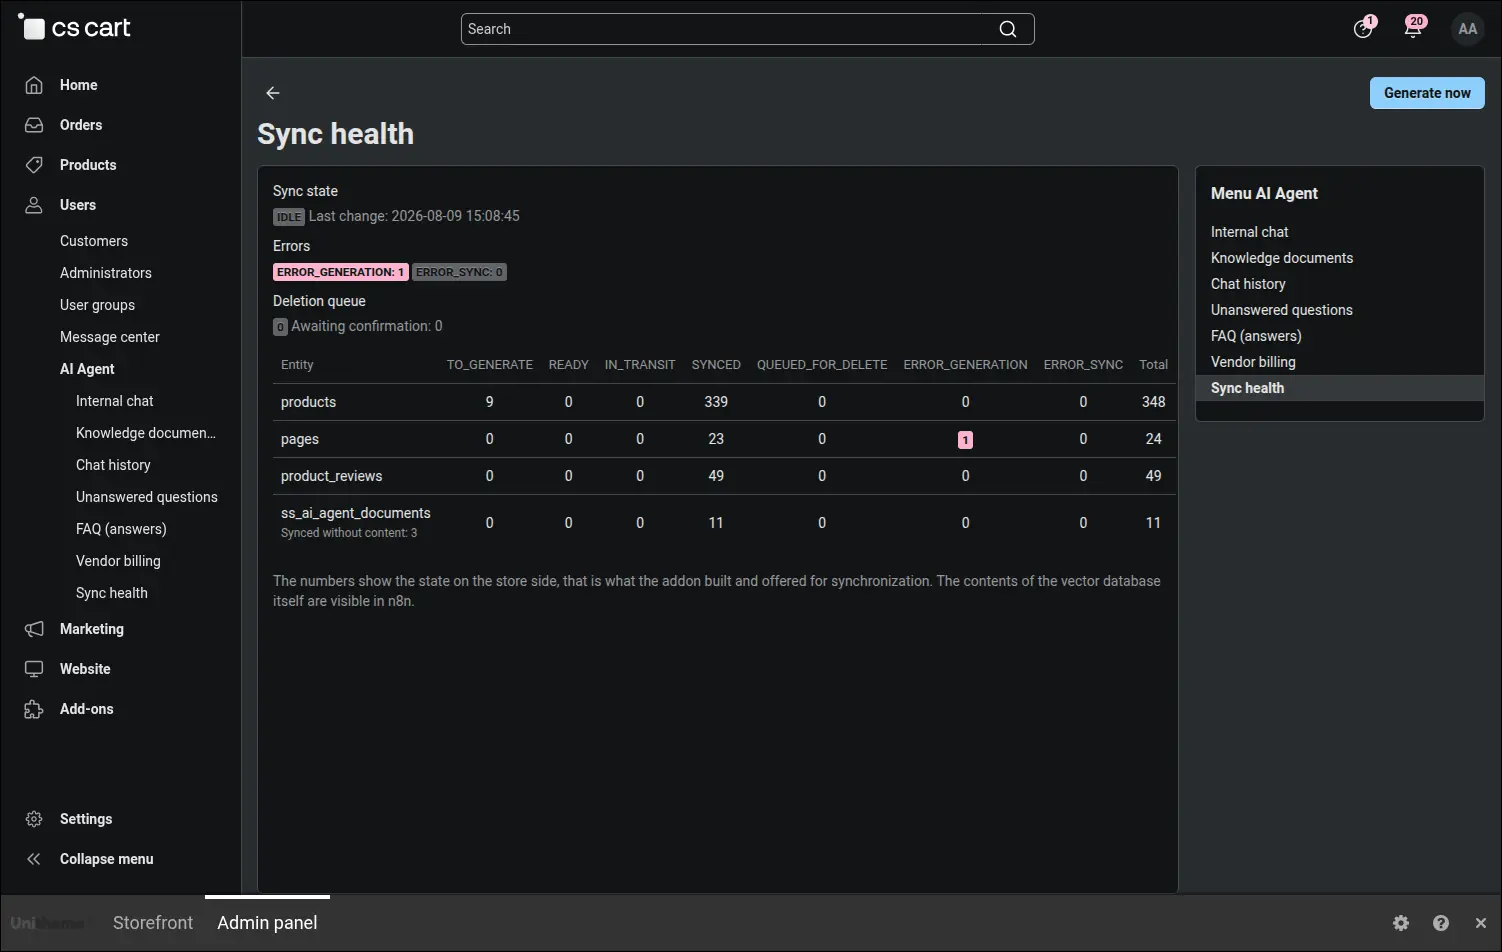Screen dimensions: 1502x952
Task: Click the CS-Cart logo
Action: click(x=74, y=28)
